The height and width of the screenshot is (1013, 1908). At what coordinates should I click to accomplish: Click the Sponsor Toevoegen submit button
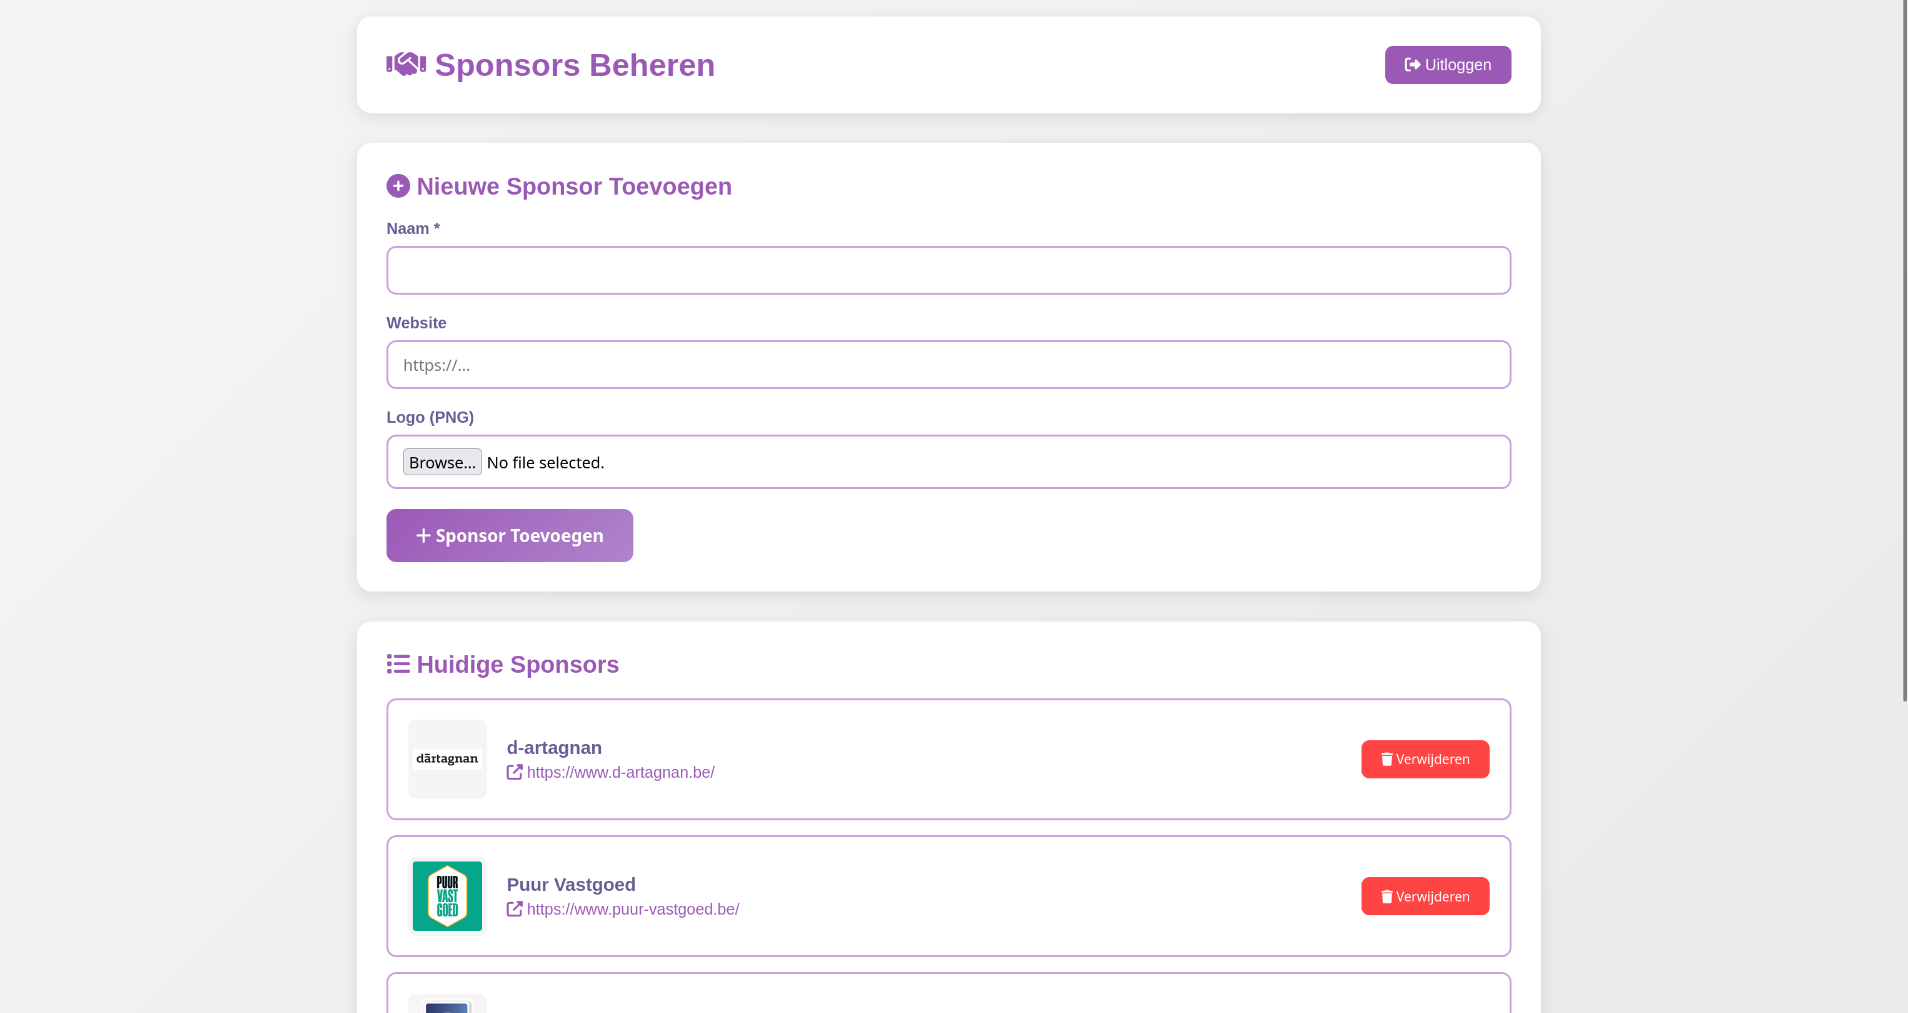click(509, 535)
